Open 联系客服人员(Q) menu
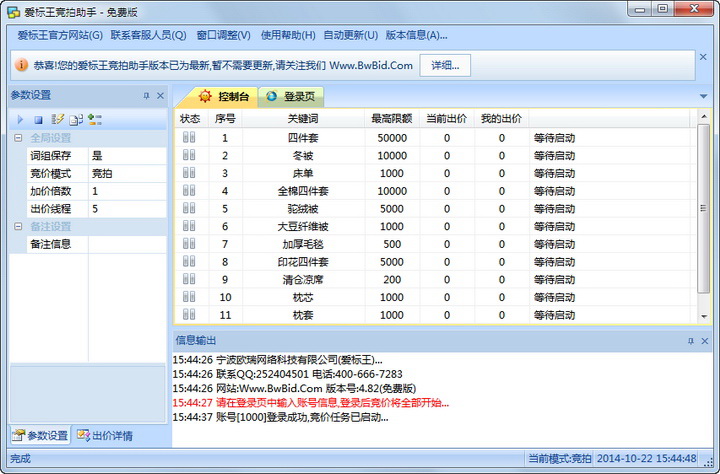The height and width of the screenshot is (474, 720). pos(148,35)
